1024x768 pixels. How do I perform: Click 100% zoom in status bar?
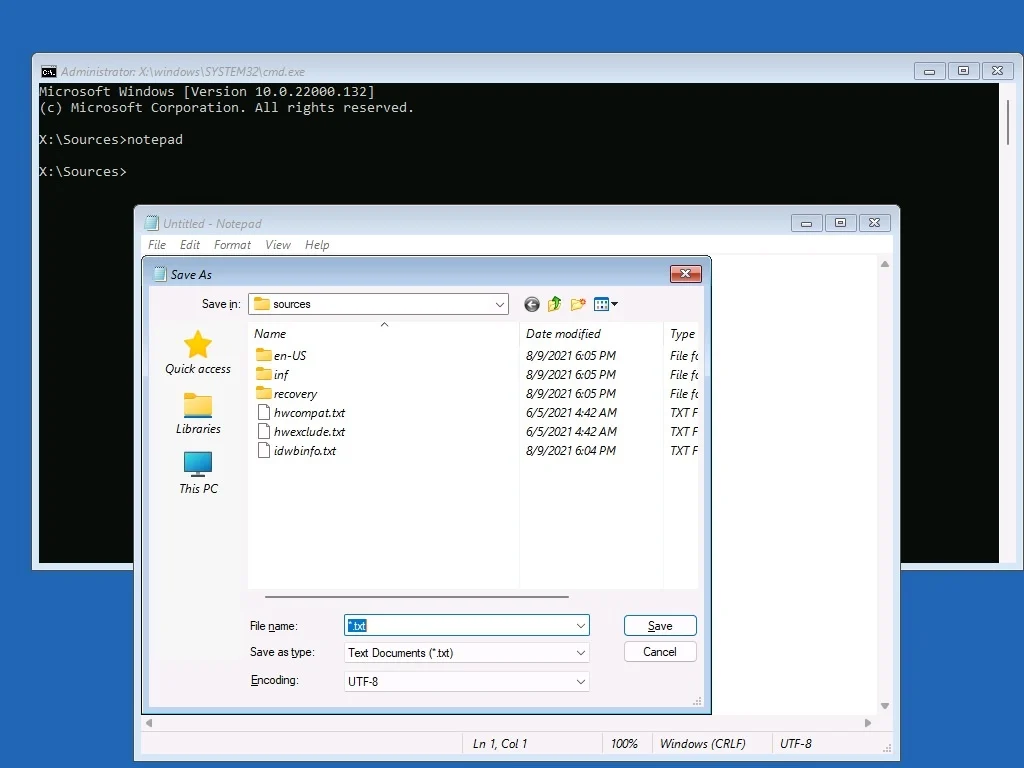[624, 744]
